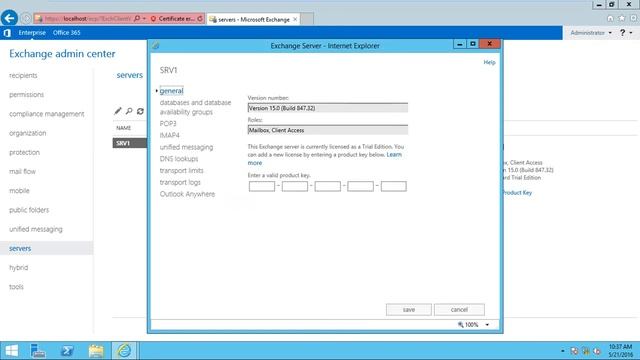Image resolution: width=640 pixels, height=360 pixels.
Task: Click Product Key link in background details pane
Action: coord(517,193)
